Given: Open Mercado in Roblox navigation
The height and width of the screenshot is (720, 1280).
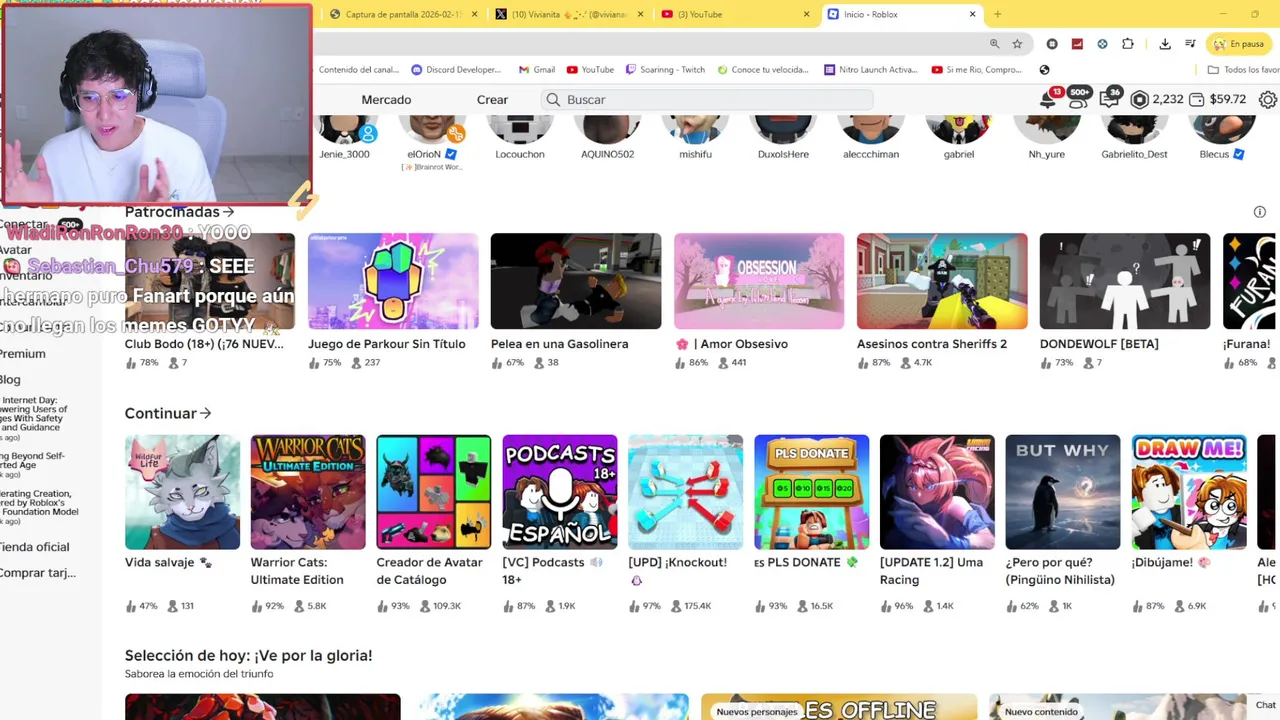Looking at the screenshot, I should (x=386, y=100).
